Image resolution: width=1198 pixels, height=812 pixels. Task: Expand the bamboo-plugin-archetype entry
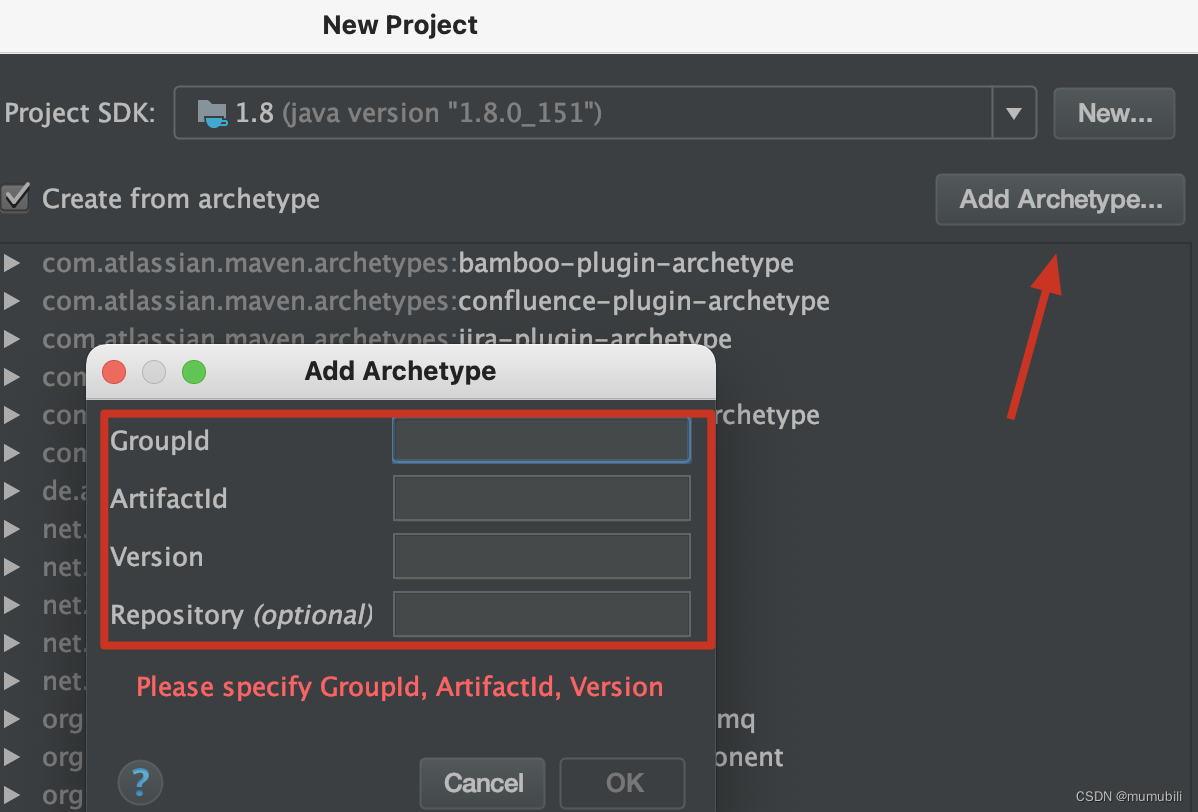coord(13,262)
